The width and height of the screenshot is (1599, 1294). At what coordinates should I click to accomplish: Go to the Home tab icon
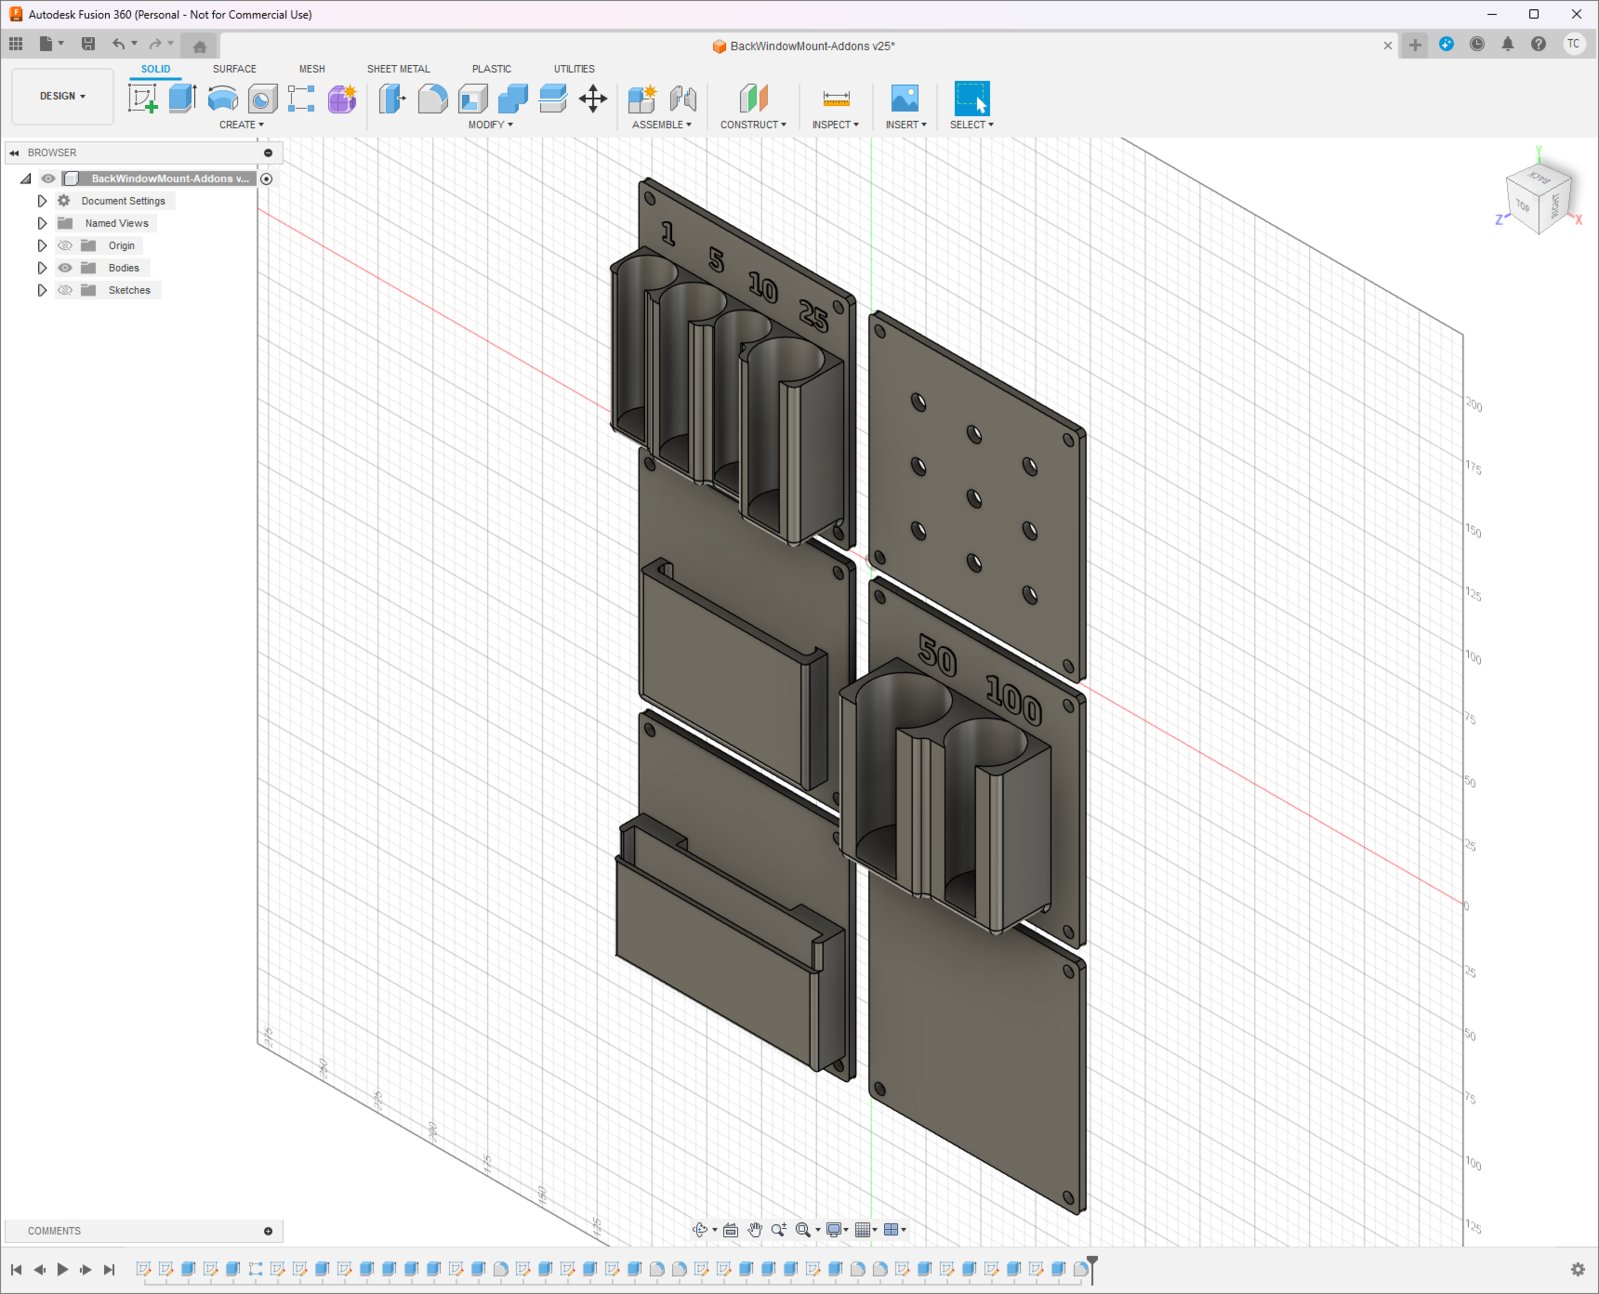[x=200, y=46]
